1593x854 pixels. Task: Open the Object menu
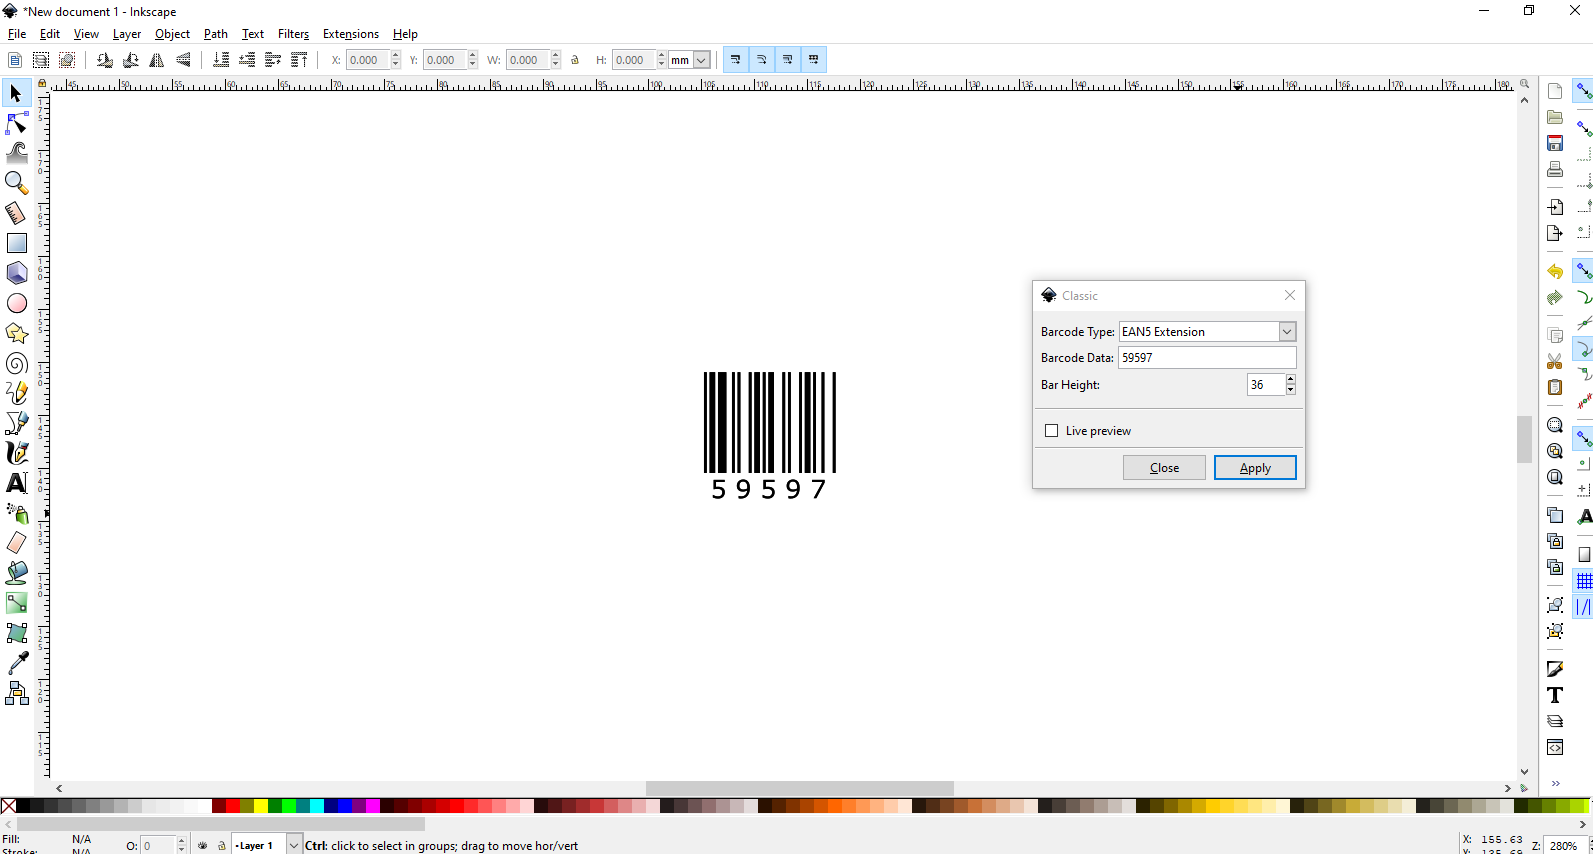(172, 34)
